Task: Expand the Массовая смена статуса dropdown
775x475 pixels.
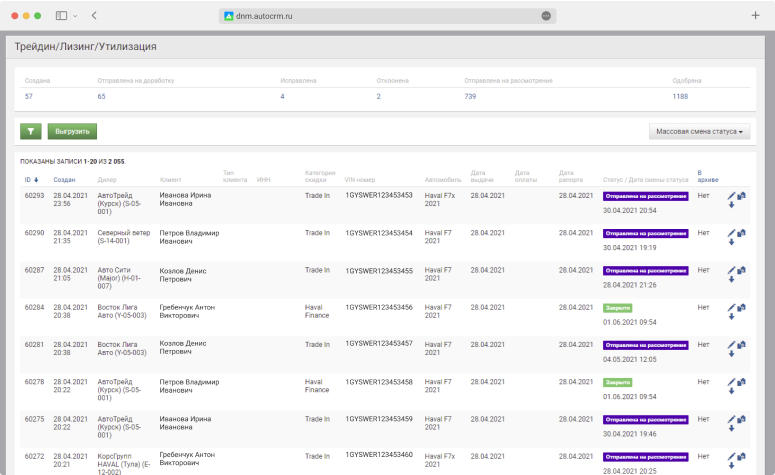Action: coord(700,131)
